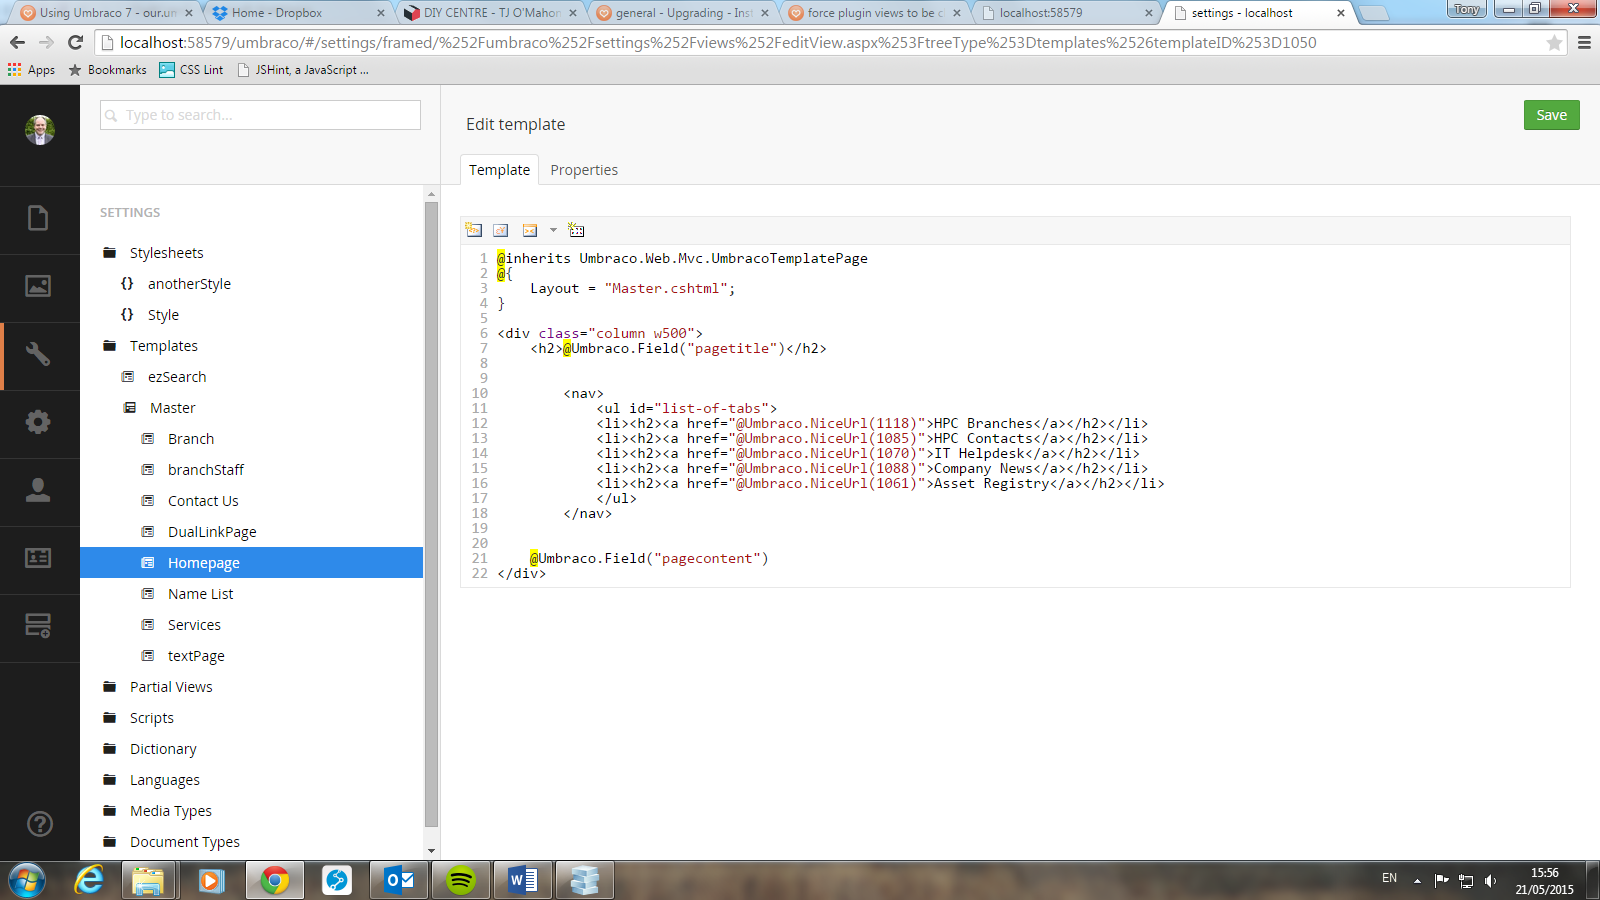This screenshot has width=1600, height=900.
Task: Switch to the Properties tab
Action: tap(584, 170)
